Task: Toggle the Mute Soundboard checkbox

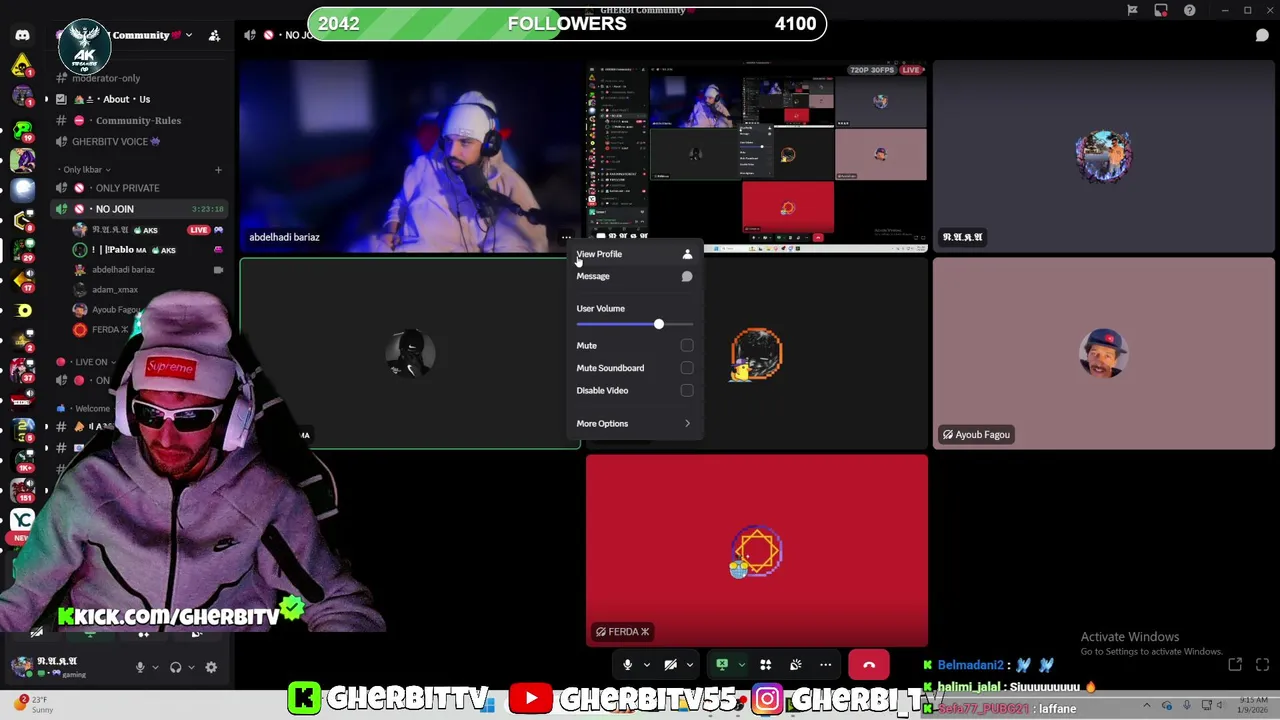Action: click(687, 368)
